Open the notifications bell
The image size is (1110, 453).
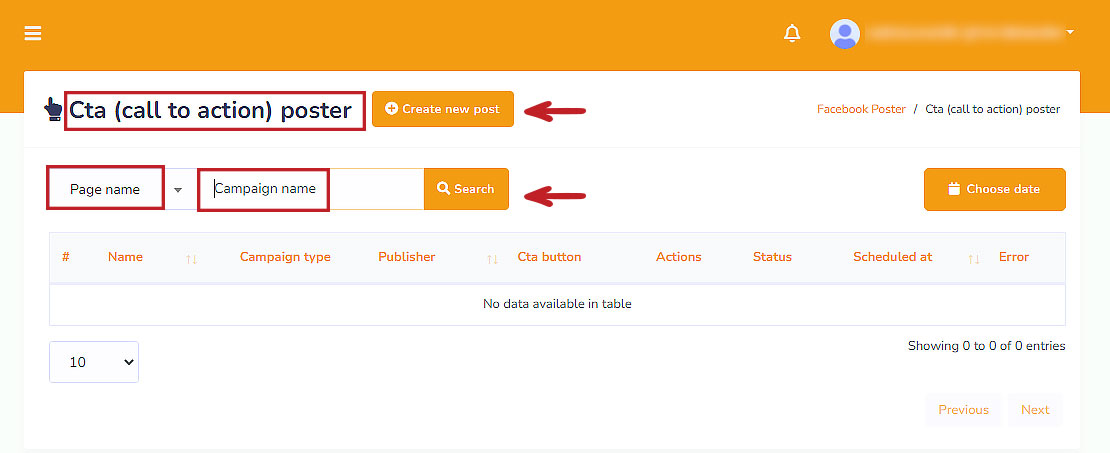[x=792, y=33]
